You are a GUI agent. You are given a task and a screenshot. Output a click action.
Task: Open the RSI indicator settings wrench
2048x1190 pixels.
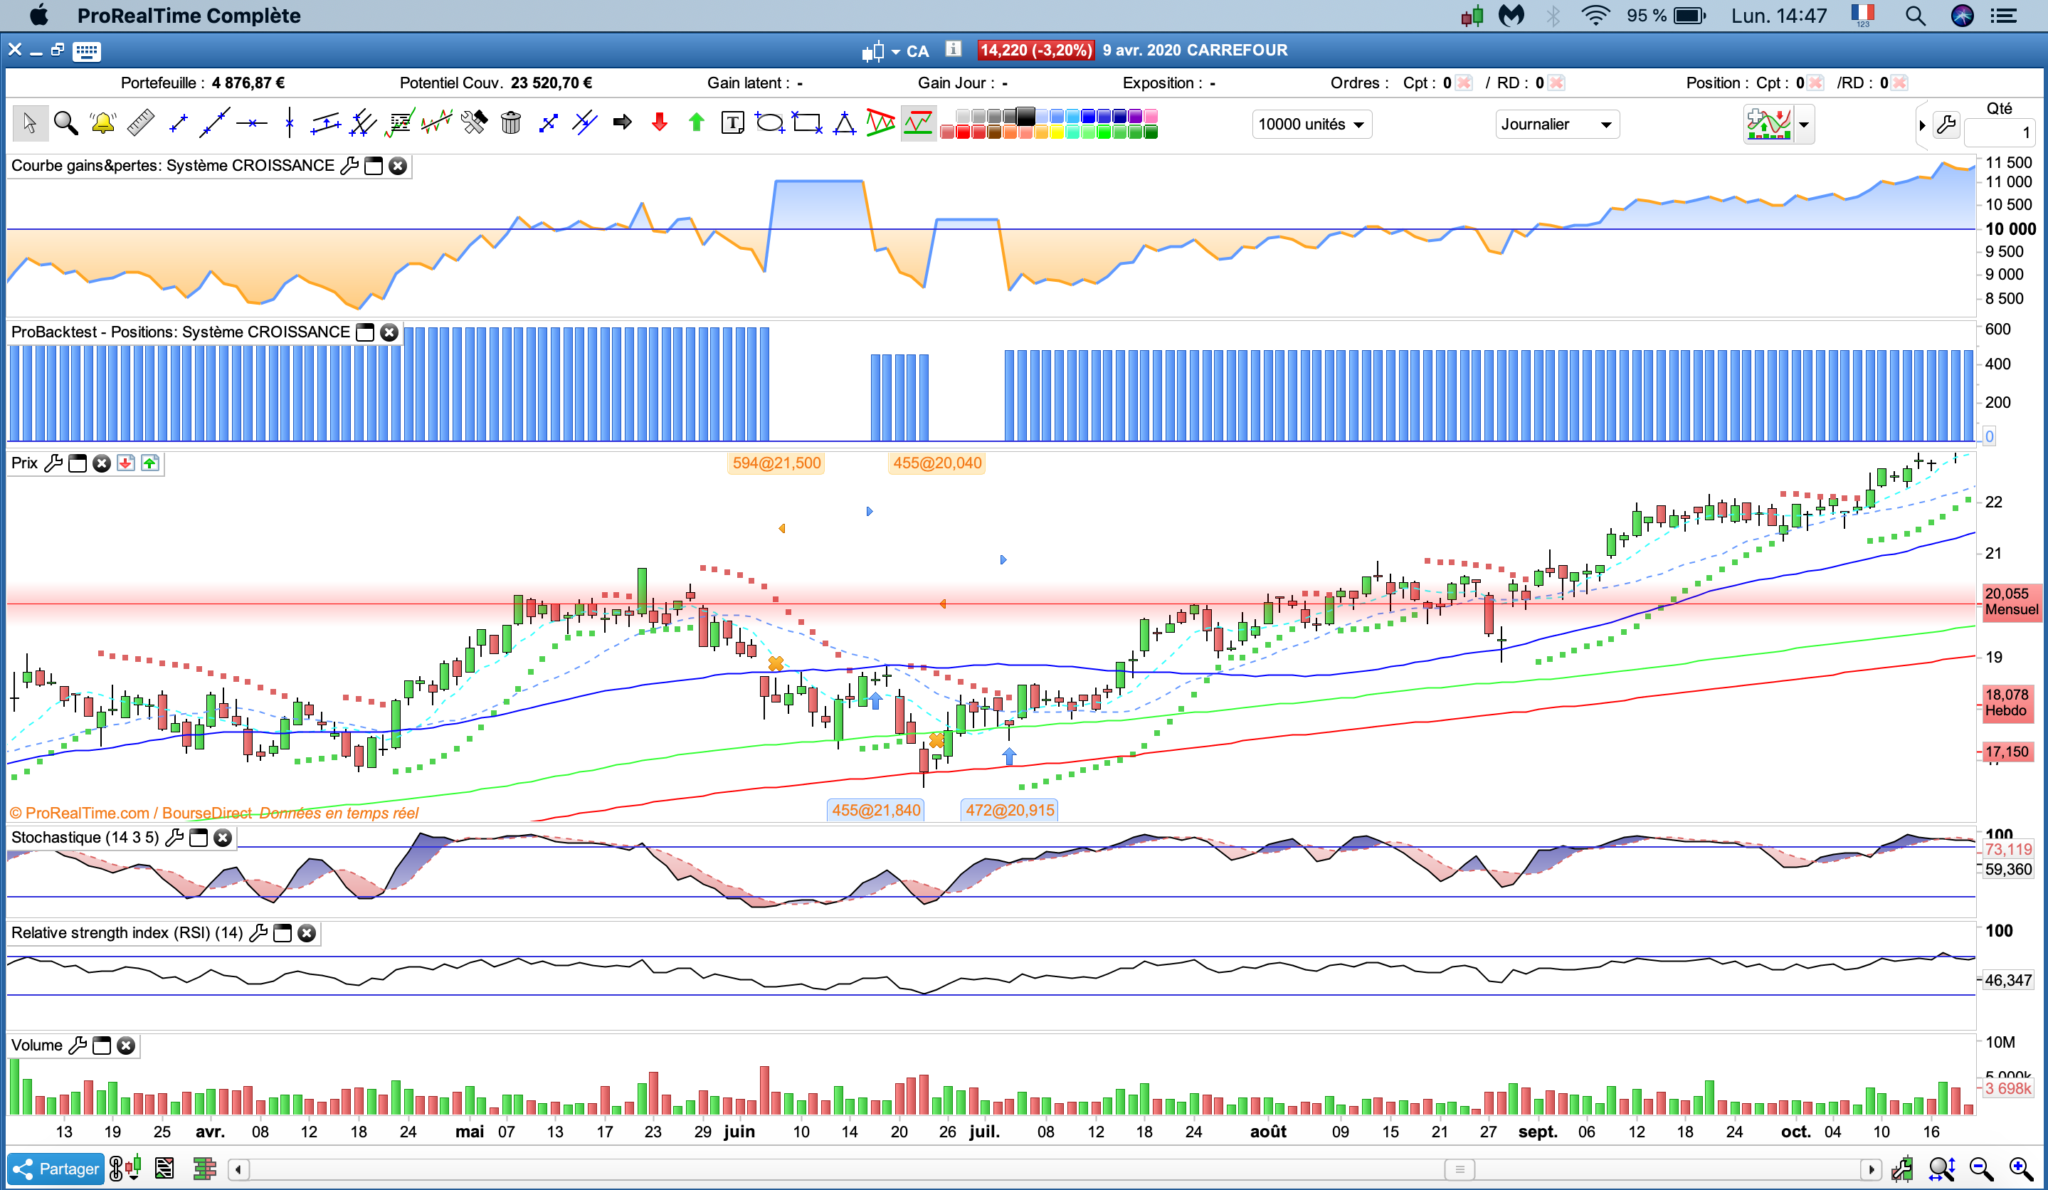coord(258,933)
